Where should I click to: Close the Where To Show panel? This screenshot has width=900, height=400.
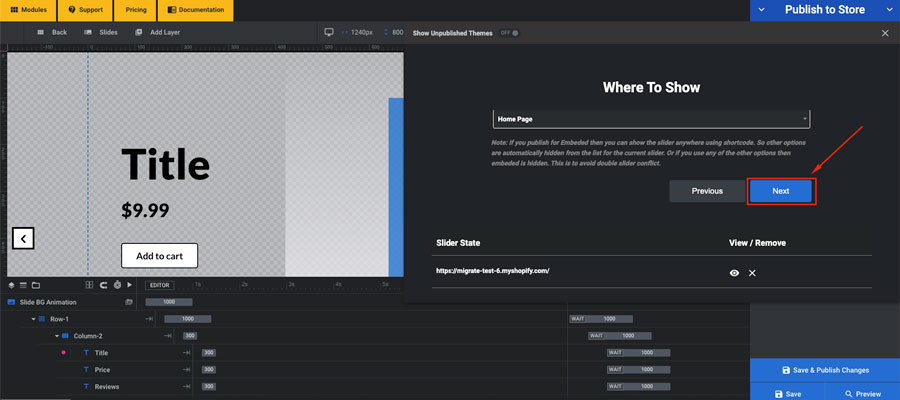885,33
